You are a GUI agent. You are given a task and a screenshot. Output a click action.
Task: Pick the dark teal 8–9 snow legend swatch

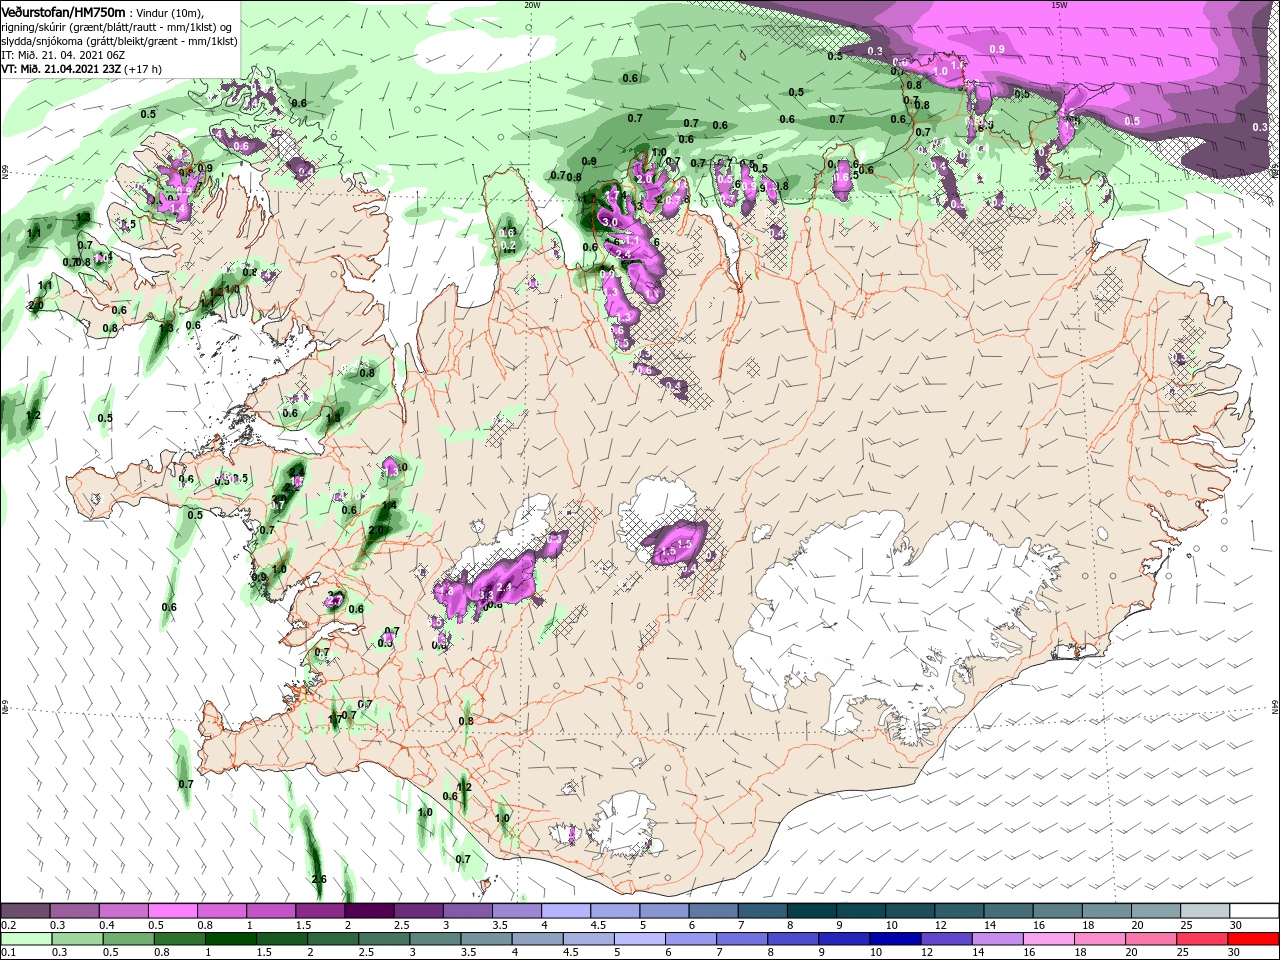pos(811,911)
